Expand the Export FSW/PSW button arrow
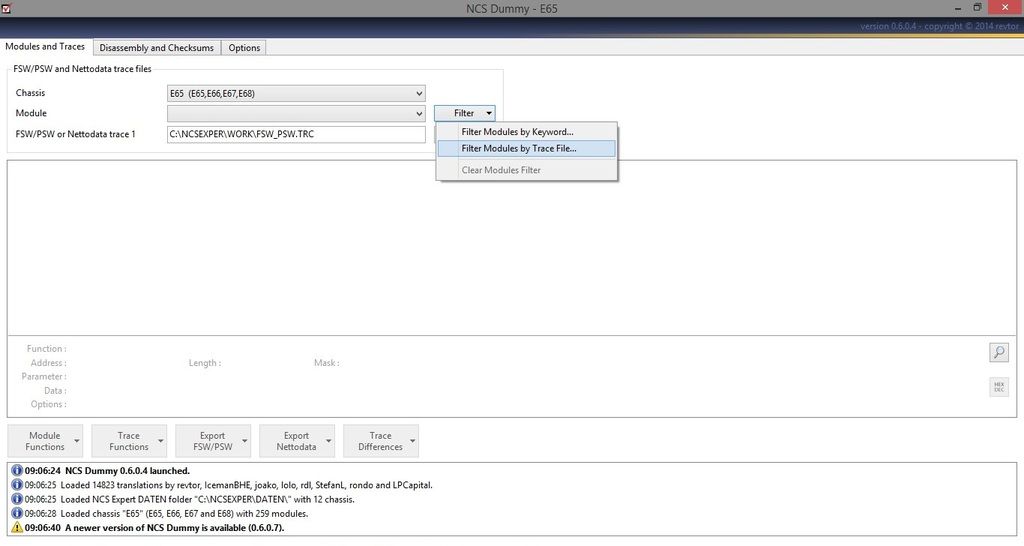 pos(244,441)
